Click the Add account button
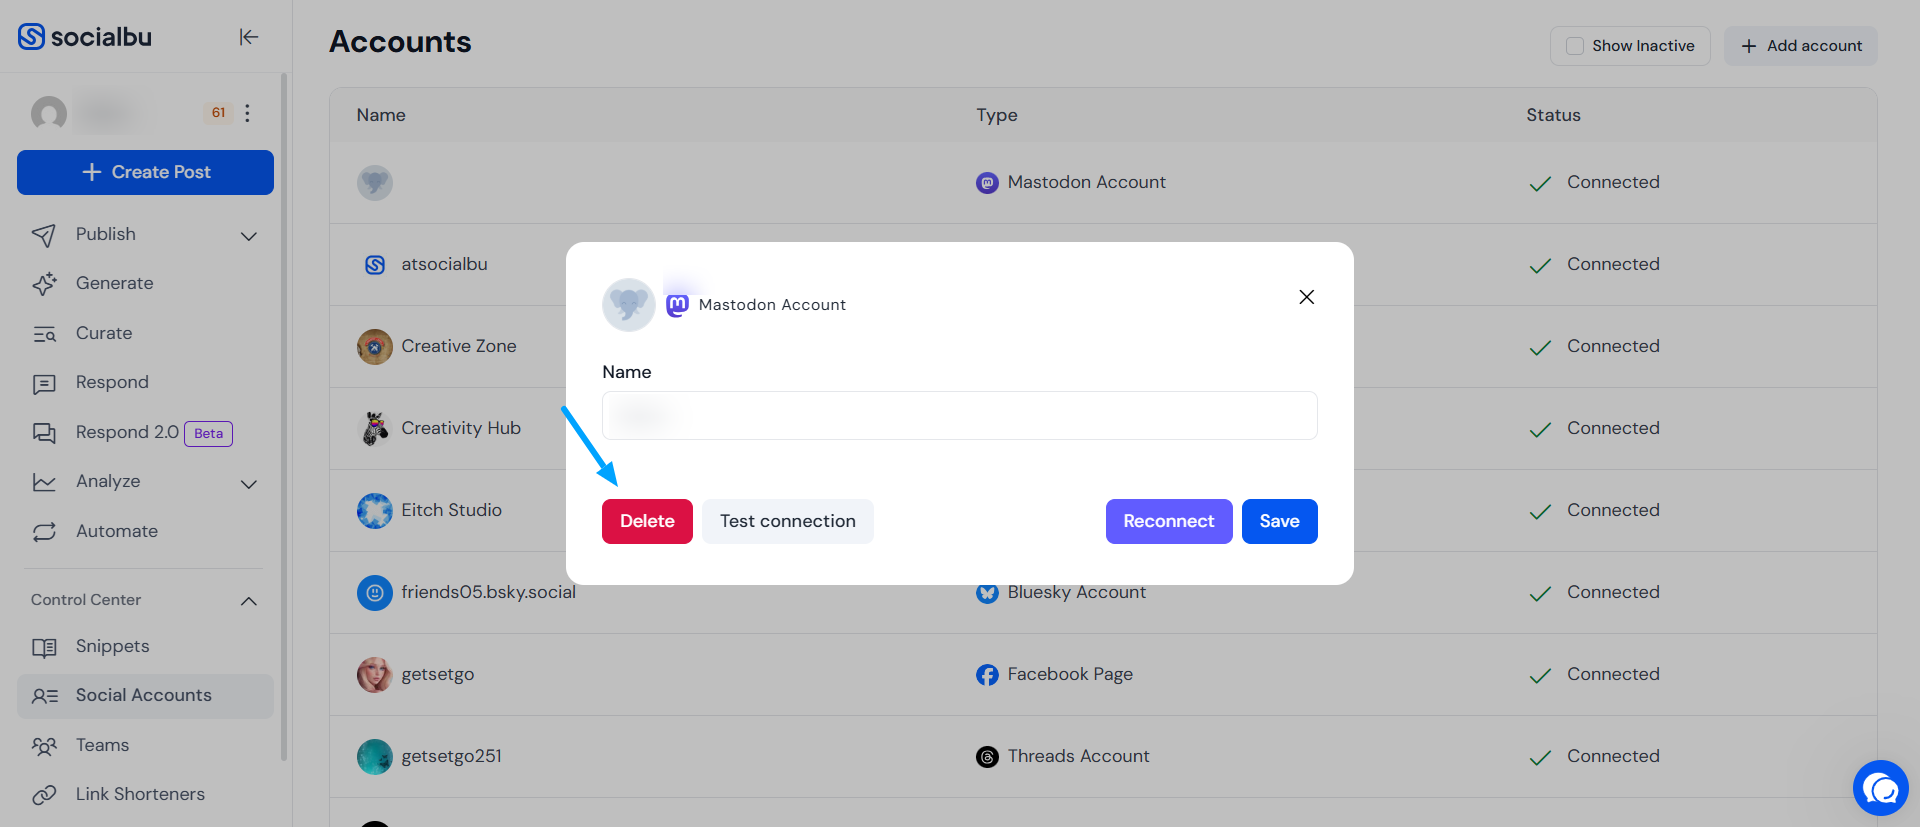 tap(1801, 46)
